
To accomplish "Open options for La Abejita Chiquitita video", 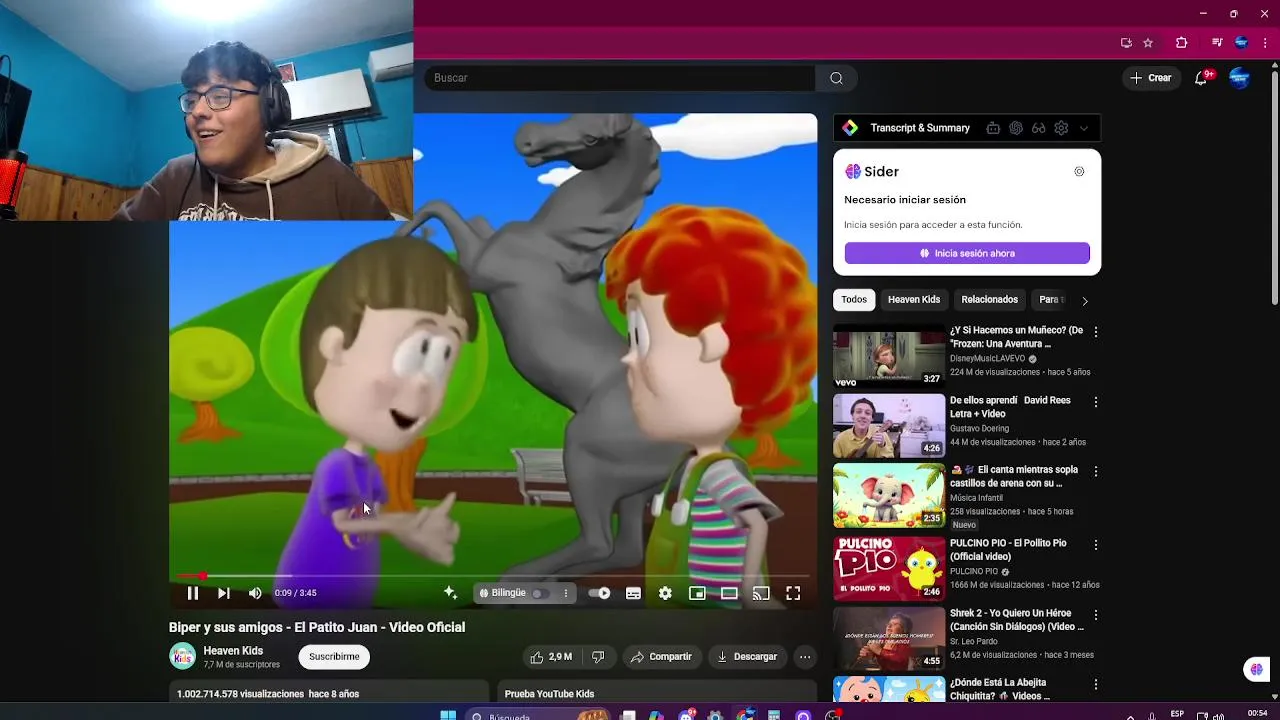I will coord(1095,685).
